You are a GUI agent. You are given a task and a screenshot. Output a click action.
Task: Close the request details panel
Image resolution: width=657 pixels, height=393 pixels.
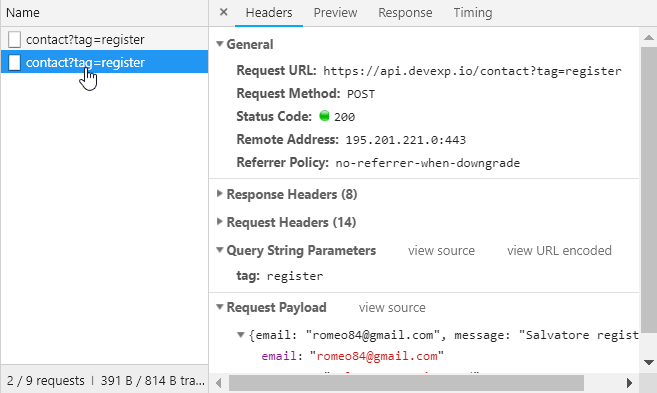(x=224, y=12)
